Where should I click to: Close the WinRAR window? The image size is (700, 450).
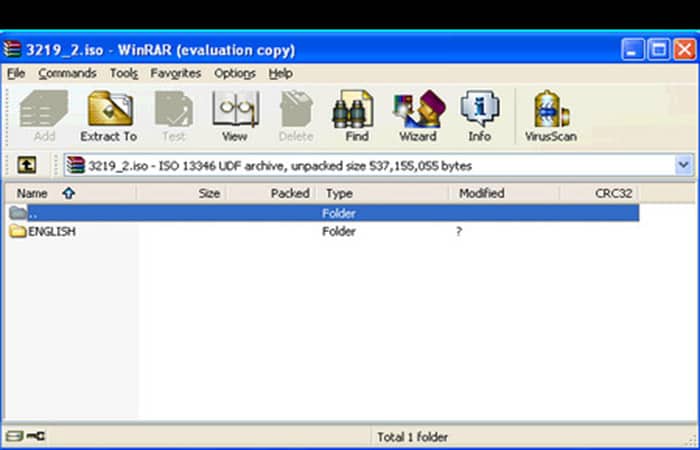click(x=685, y=50)
